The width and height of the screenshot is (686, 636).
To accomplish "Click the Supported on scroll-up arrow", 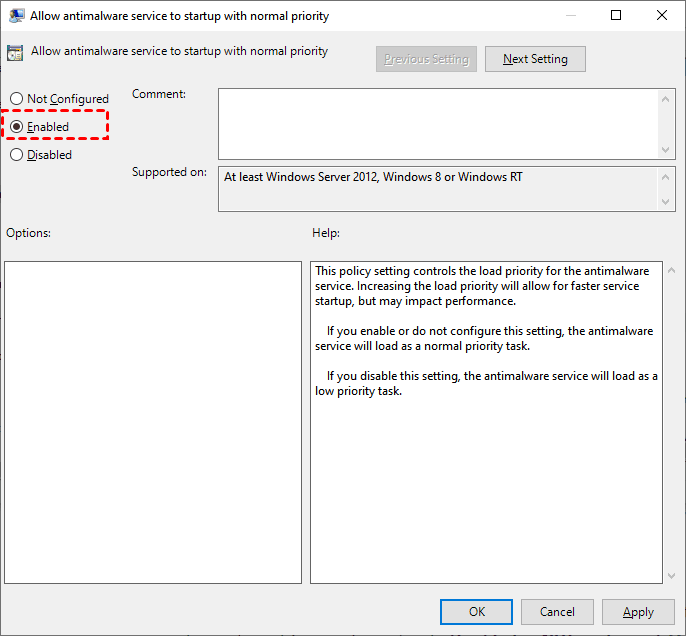I will point(665,177).
